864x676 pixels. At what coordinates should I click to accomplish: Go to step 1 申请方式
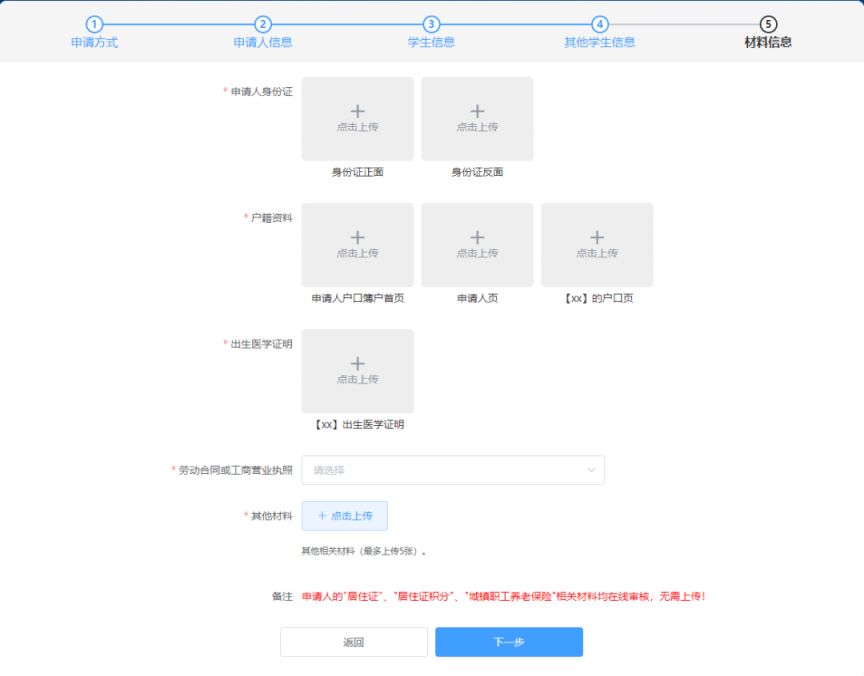(x=94, y=33)
